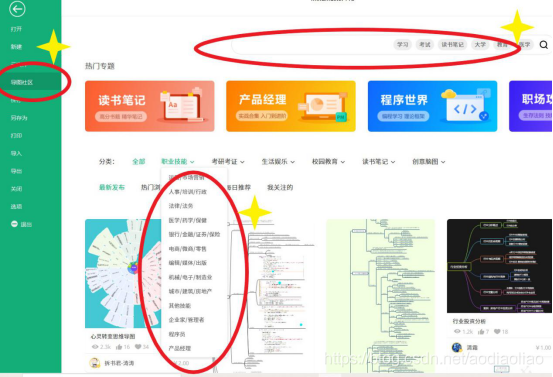Choose 企业家/管理者 from the dropdown list

pos(186,320)
